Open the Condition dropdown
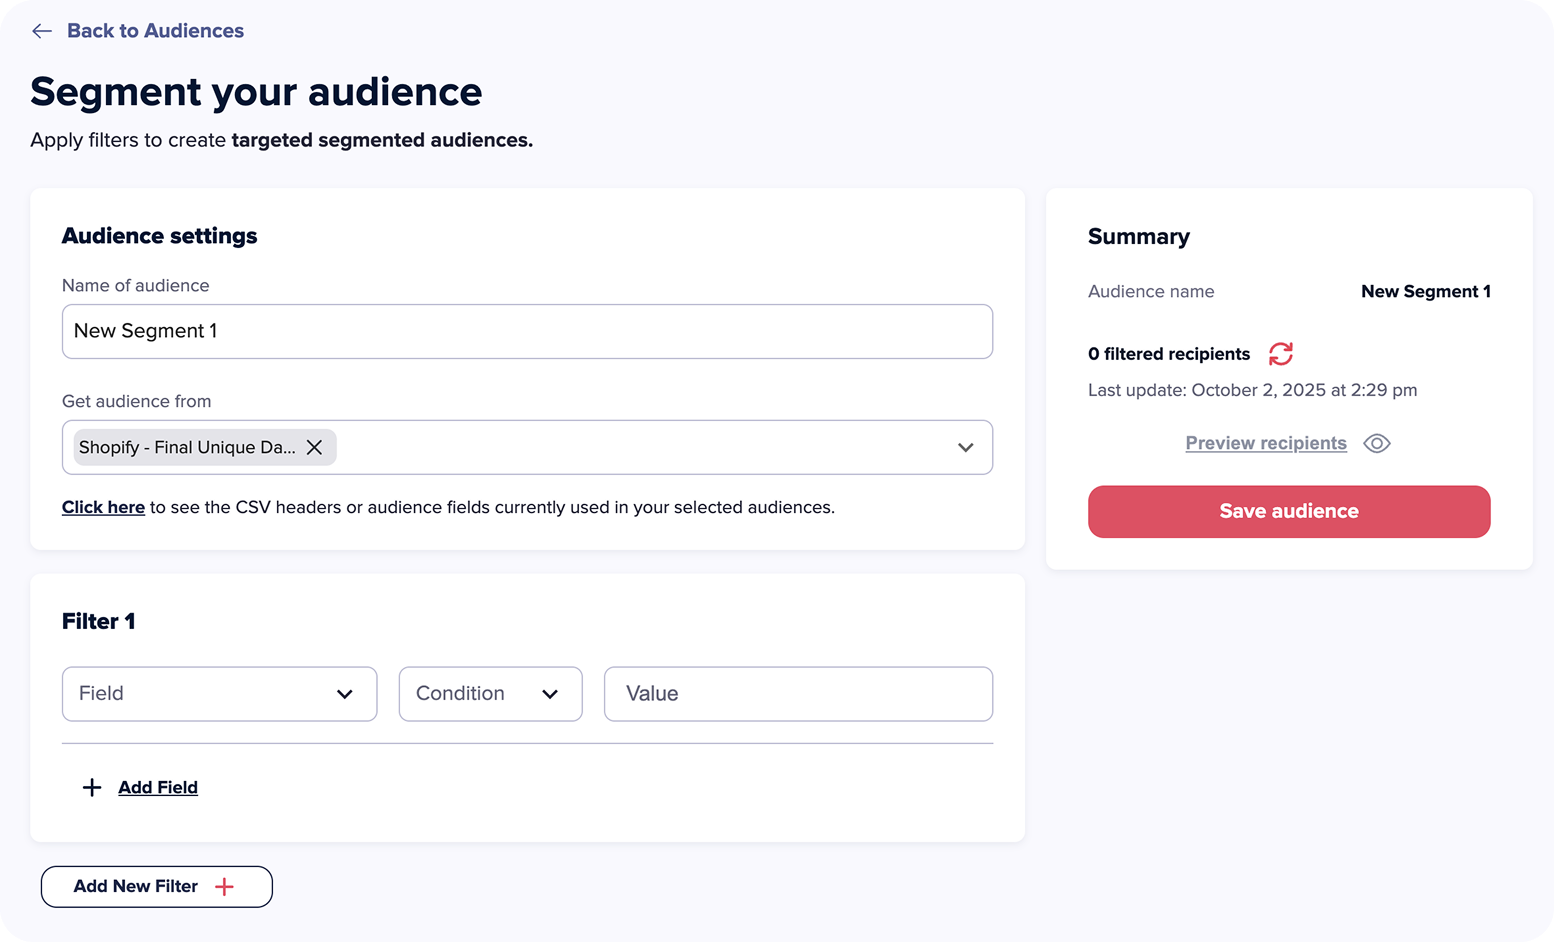Image resolution: width=1554 pixels, height=942 pixels. (490, 694)
